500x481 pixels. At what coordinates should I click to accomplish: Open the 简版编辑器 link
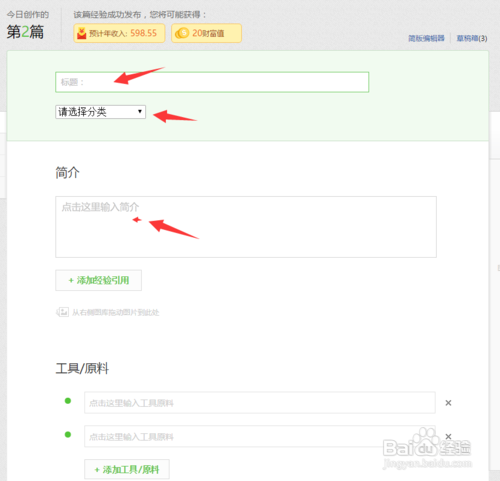tap(427, 38)
